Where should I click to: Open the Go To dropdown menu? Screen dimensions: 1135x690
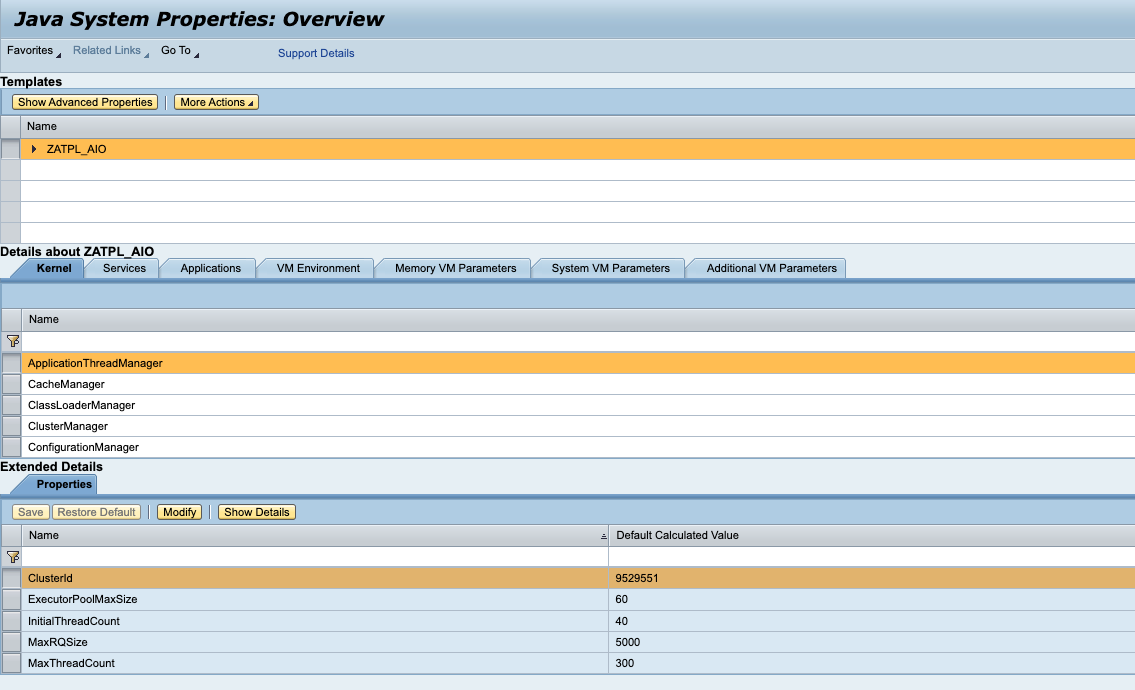[178, 50]
